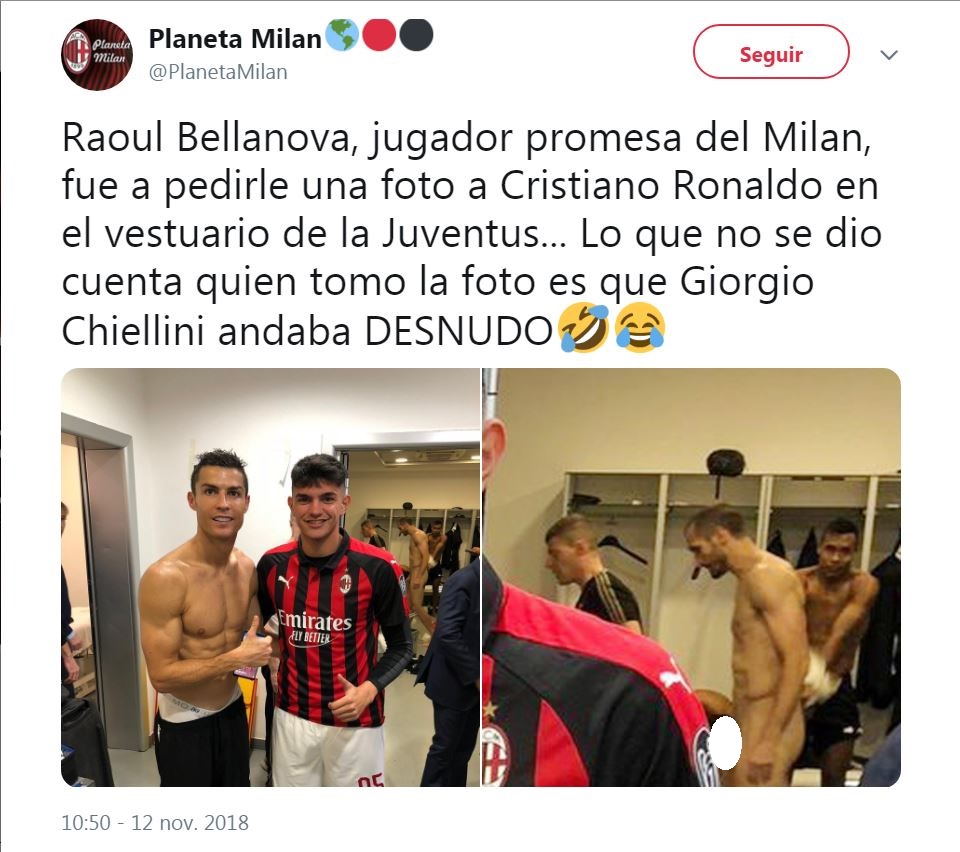The width and height of the screenshot is (960, 852).
Task: Expand the tweet options chevron
Action: pos(888,54)
